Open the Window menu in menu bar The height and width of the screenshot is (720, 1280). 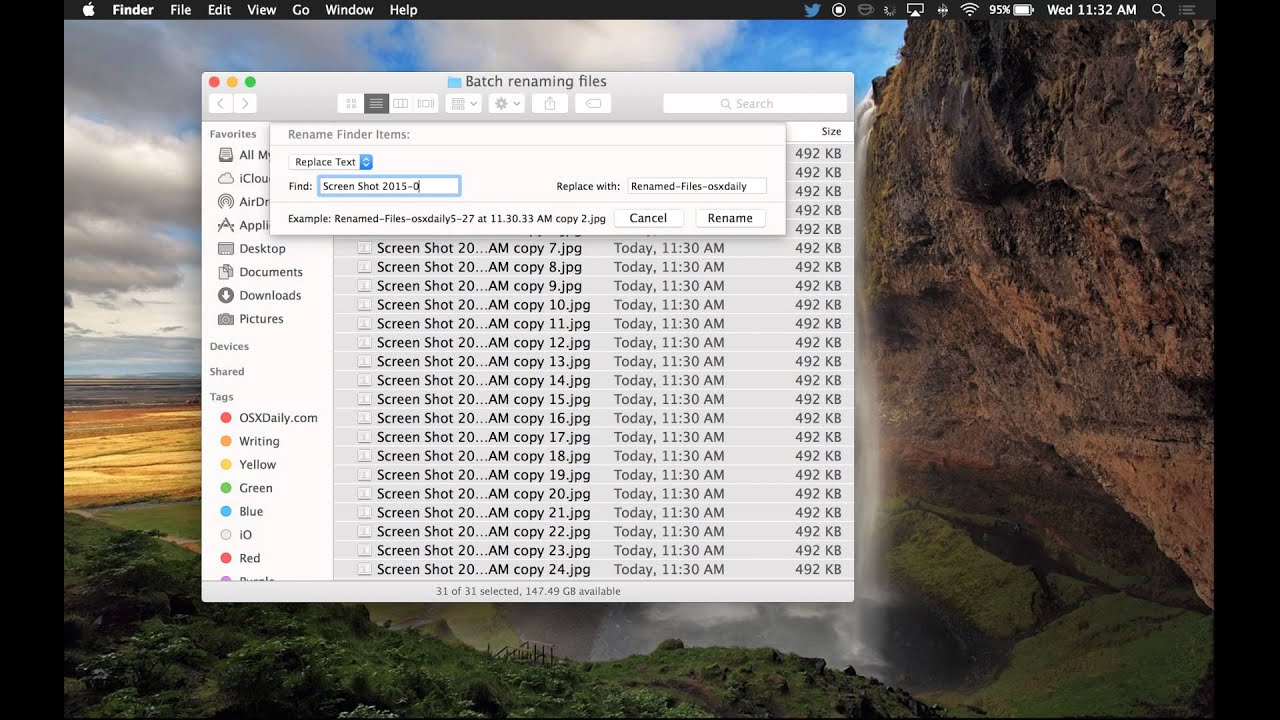[x=349, y=10]
